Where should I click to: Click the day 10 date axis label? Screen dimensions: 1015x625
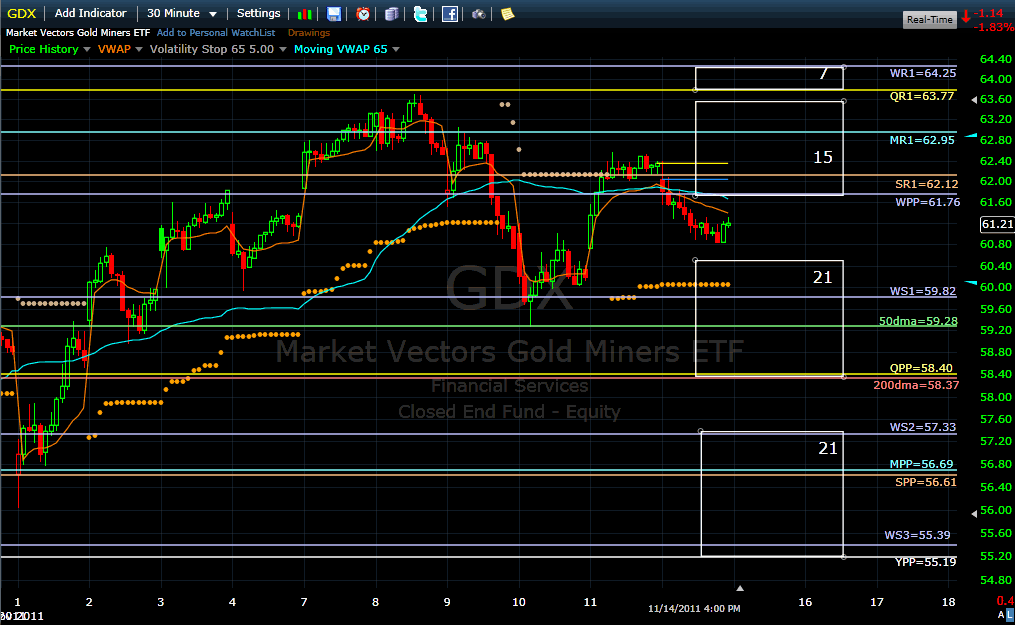click(x=519, y=602)
